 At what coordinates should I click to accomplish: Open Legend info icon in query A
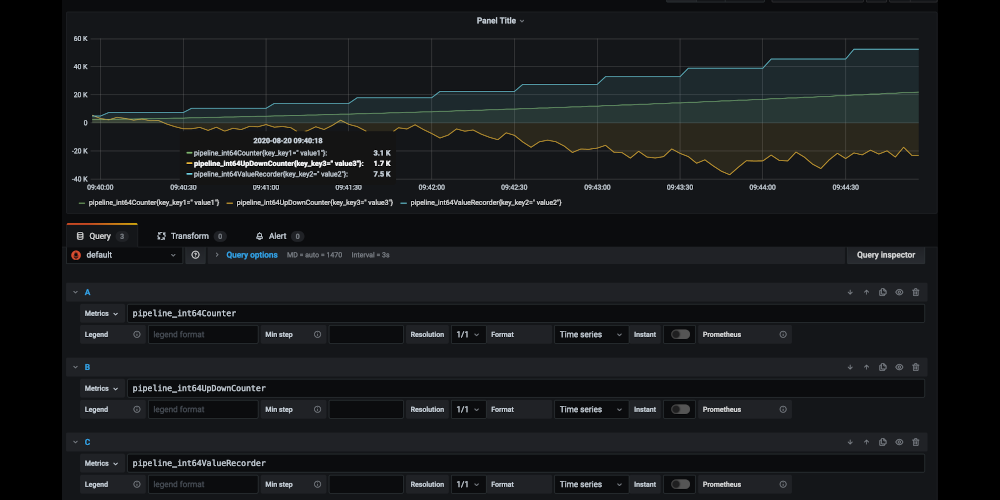136,334
